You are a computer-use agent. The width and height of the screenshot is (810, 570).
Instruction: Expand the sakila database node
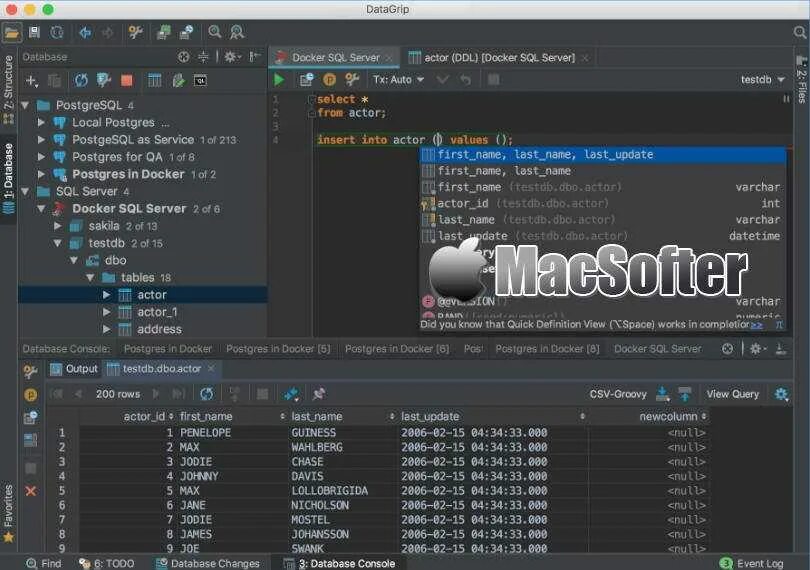58,226
